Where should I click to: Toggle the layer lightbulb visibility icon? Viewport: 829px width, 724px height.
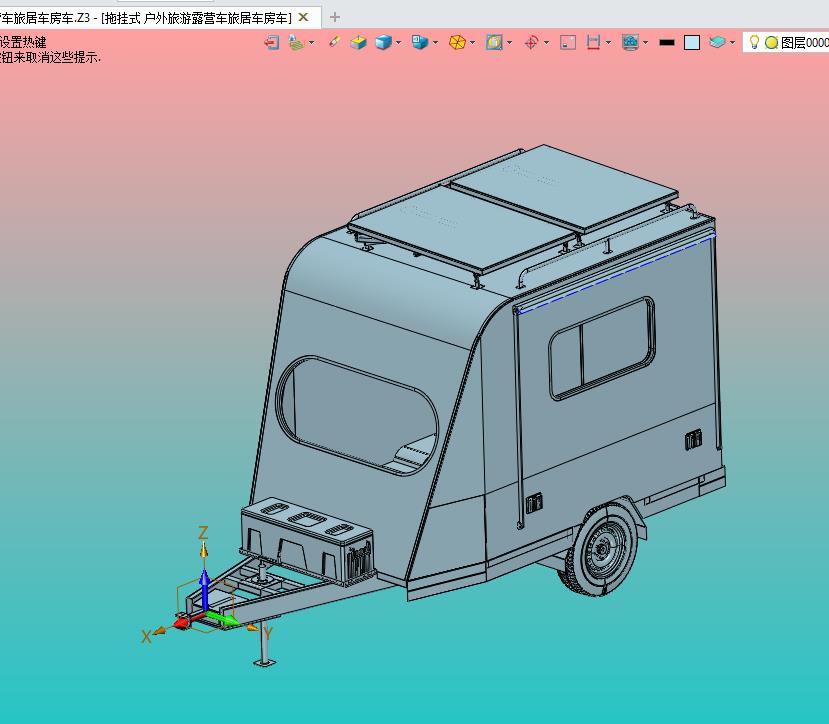tap(756, 43)
